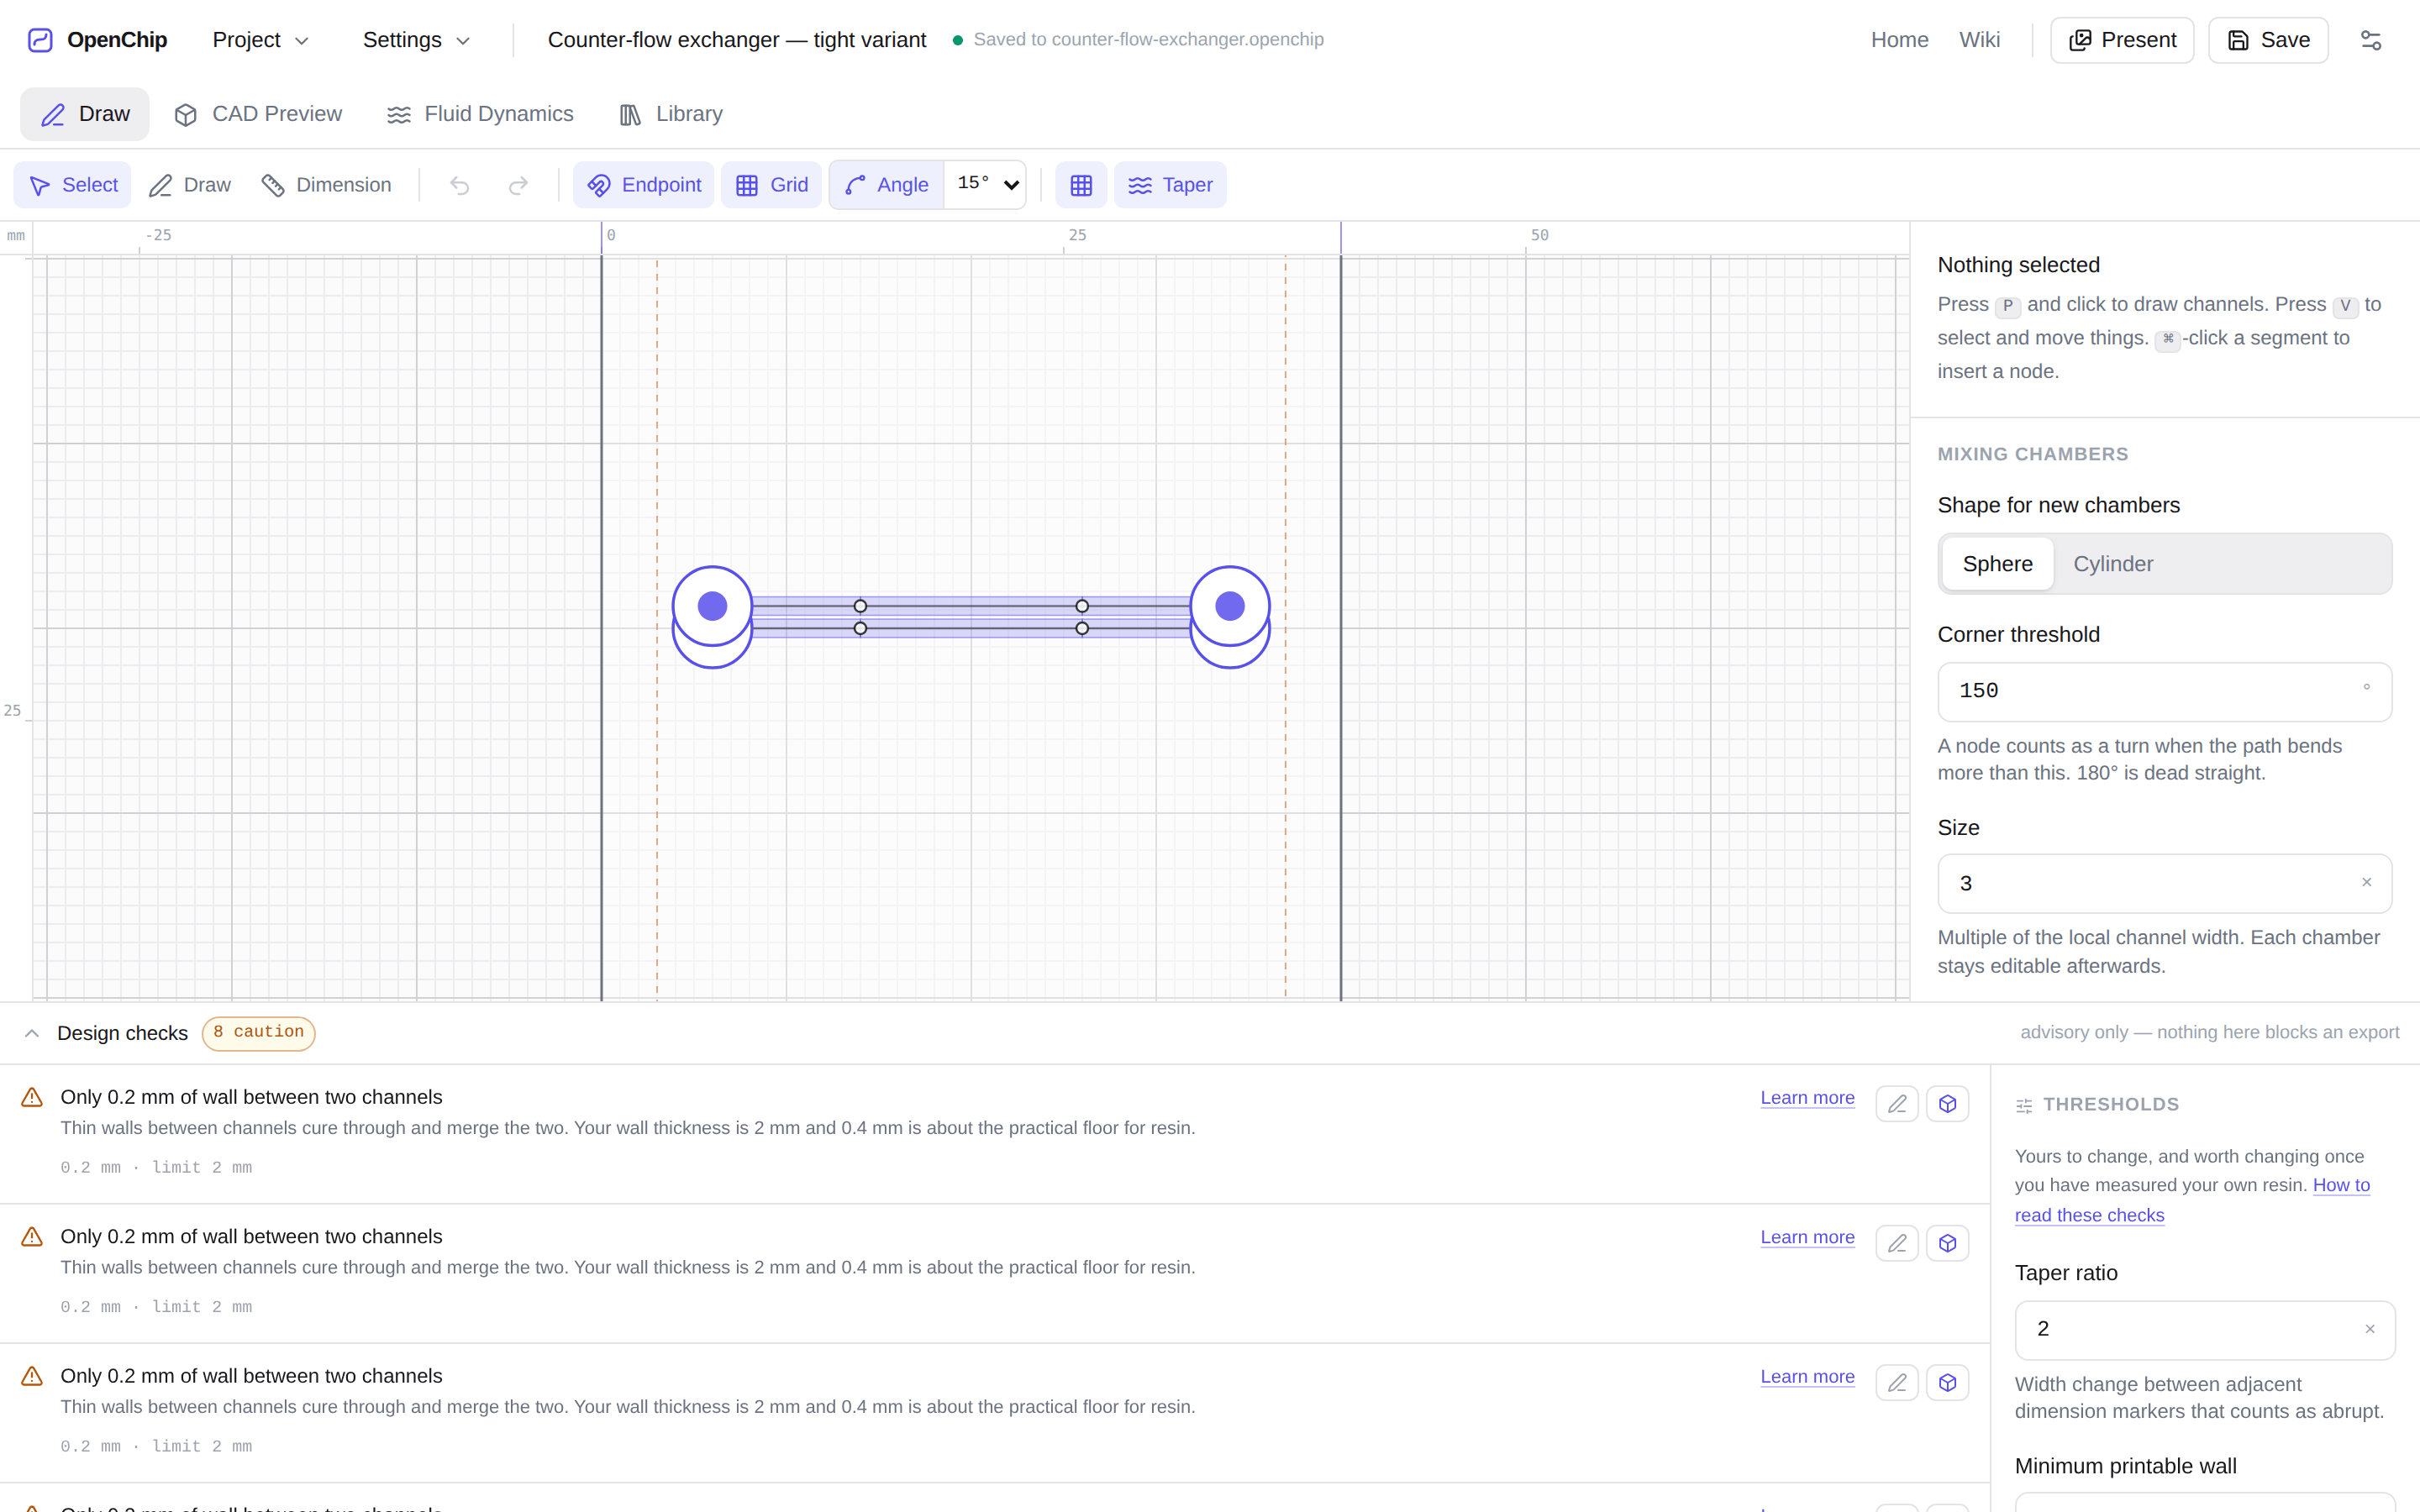This screenshot has height=1512, width=2420.
Task: Open the Project menu
Action: [x=261, y=40]
